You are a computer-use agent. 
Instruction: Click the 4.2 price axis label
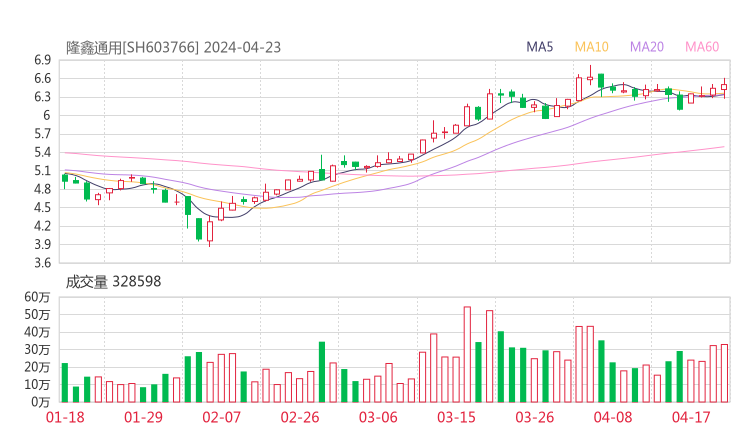pos(42,226)
